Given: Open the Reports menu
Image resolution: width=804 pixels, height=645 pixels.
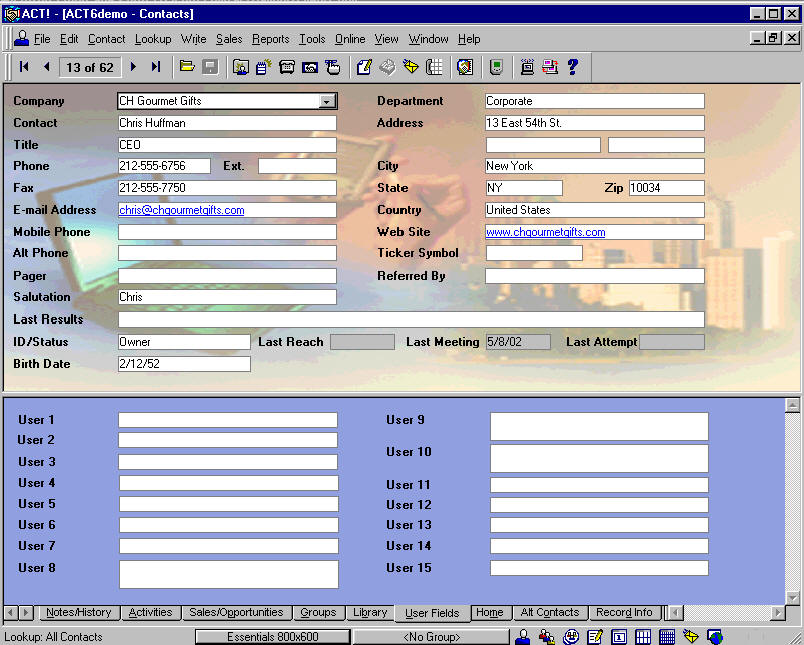Looking at the screenshot, I should [x=270, y=39].
